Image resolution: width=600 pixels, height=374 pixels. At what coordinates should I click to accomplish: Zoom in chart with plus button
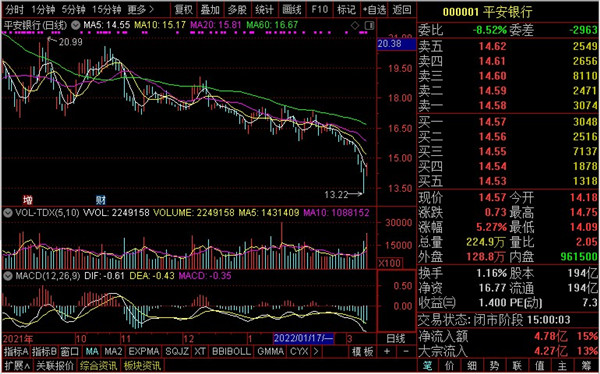point(387,351)
